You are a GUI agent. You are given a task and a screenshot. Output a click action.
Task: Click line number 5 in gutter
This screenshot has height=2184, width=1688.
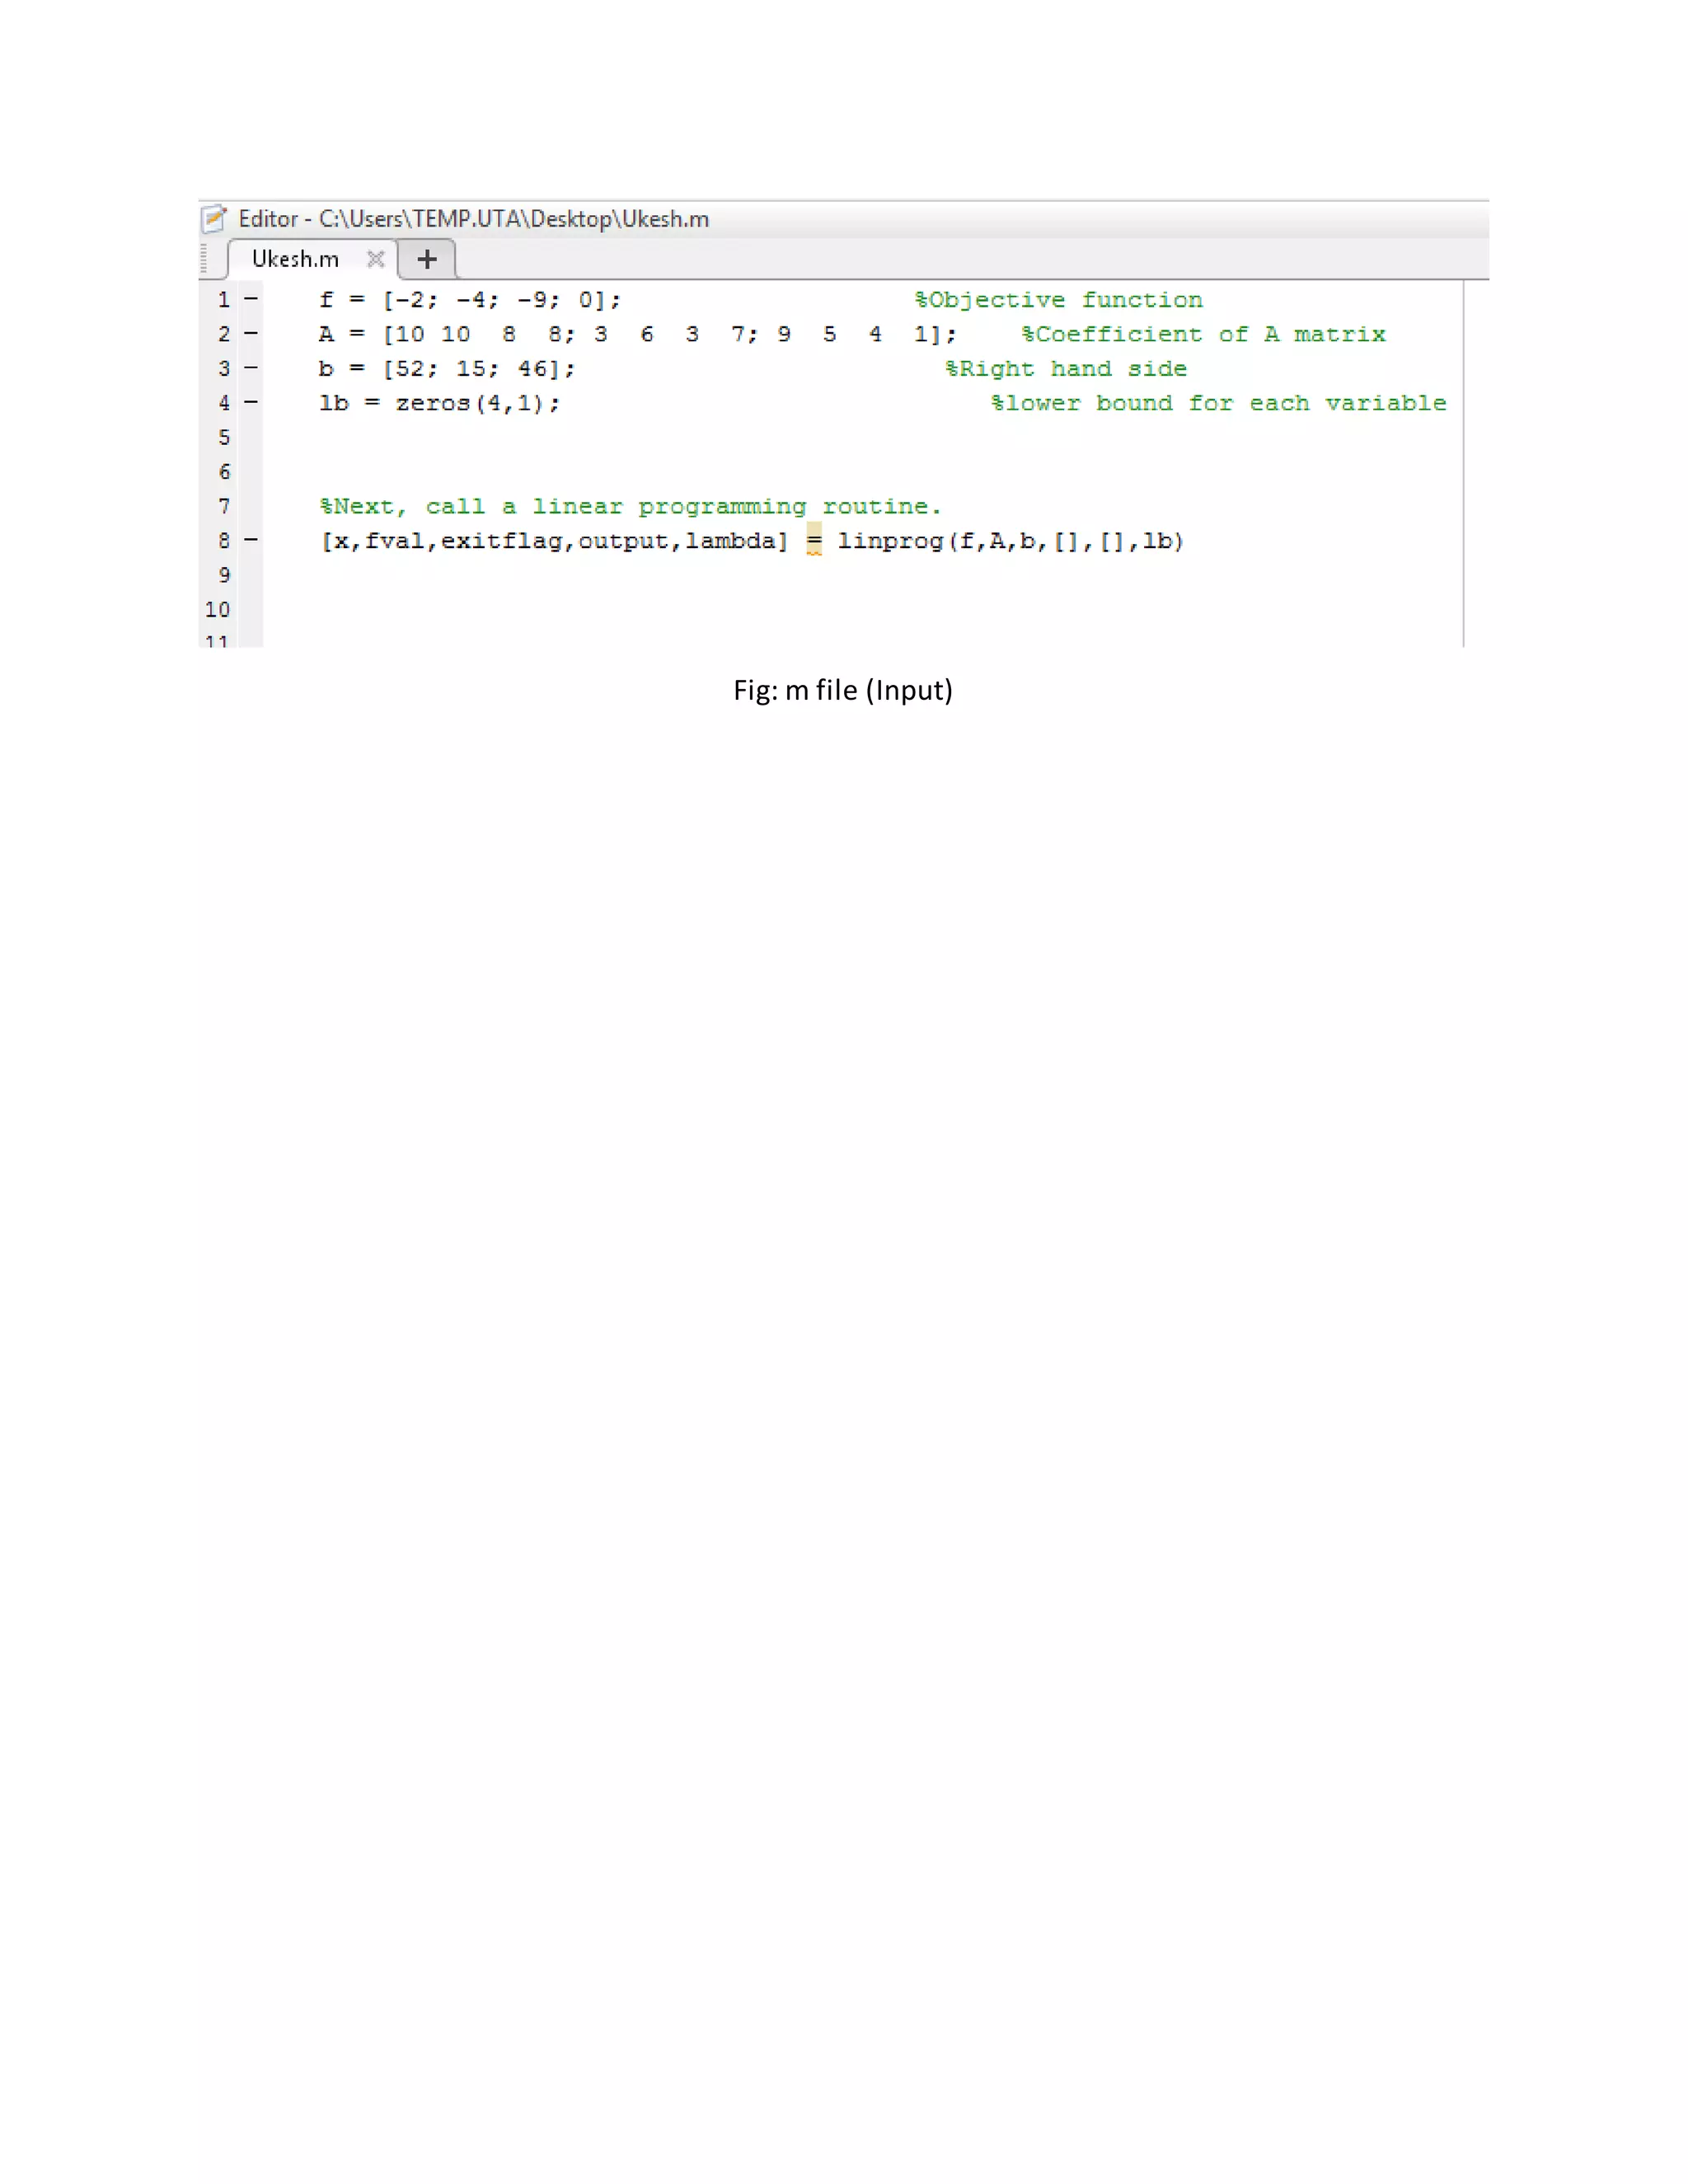click(224, 437)
